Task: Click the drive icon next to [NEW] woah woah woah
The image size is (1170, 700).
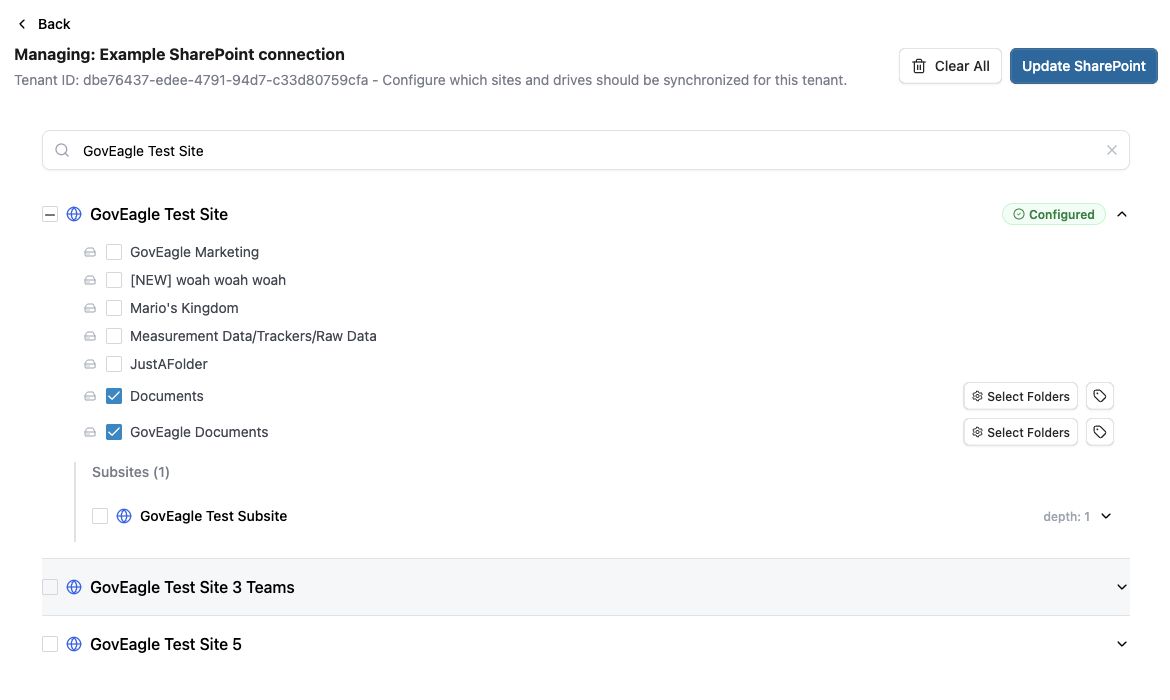Action: [x=90, y=281]
